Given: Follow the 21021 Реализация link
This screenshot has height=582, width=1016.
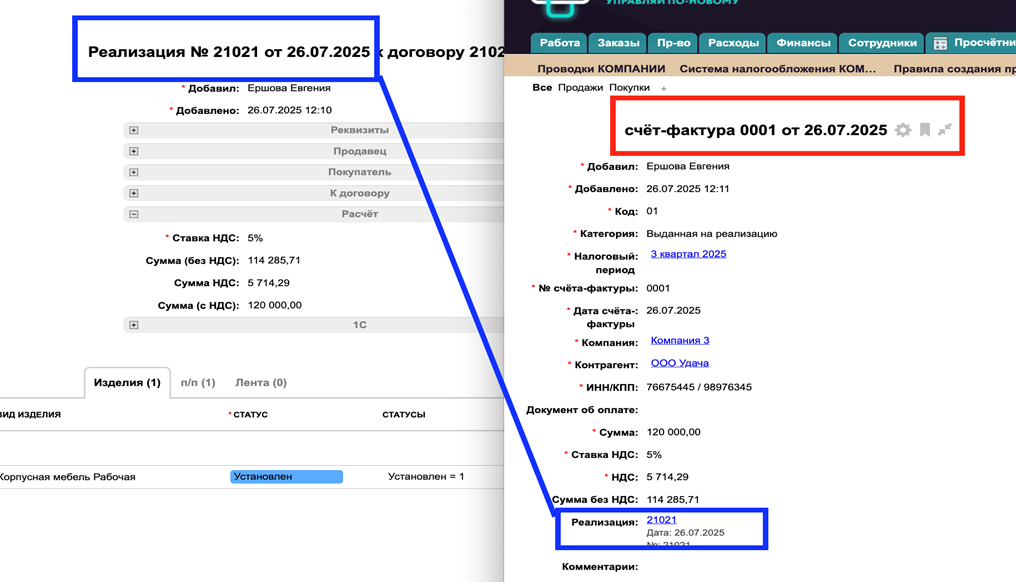Looking at the screenshot, I should tap(661, 520).
